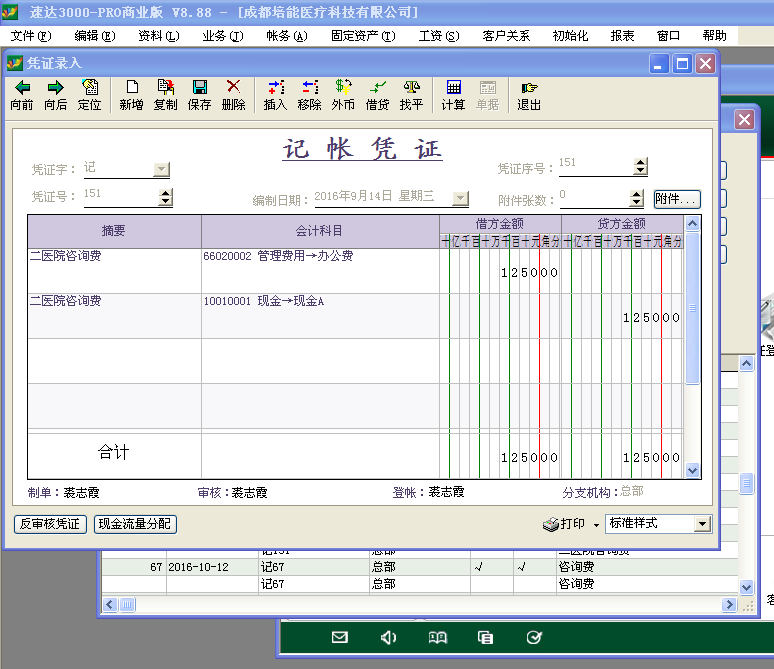Click the 会计科目 column header
Screen dimensions: 774x669
click(320, 231)
